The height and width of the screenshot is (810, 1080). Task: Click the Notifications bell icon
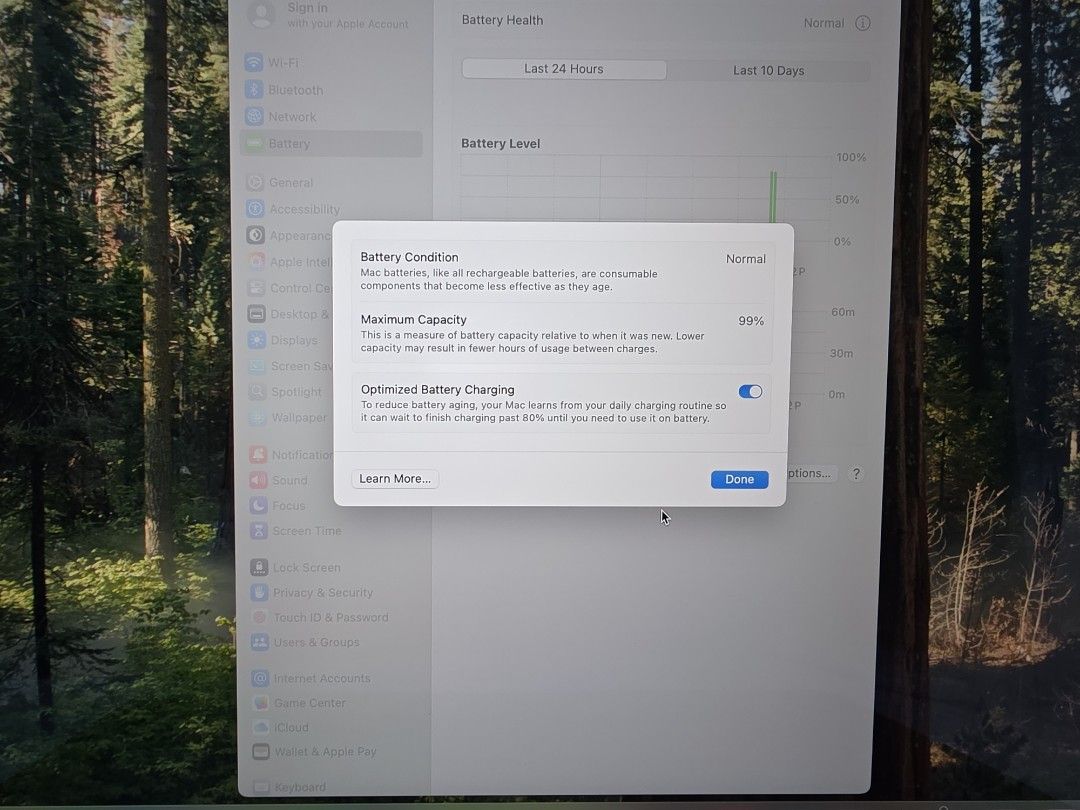[258, 455]
